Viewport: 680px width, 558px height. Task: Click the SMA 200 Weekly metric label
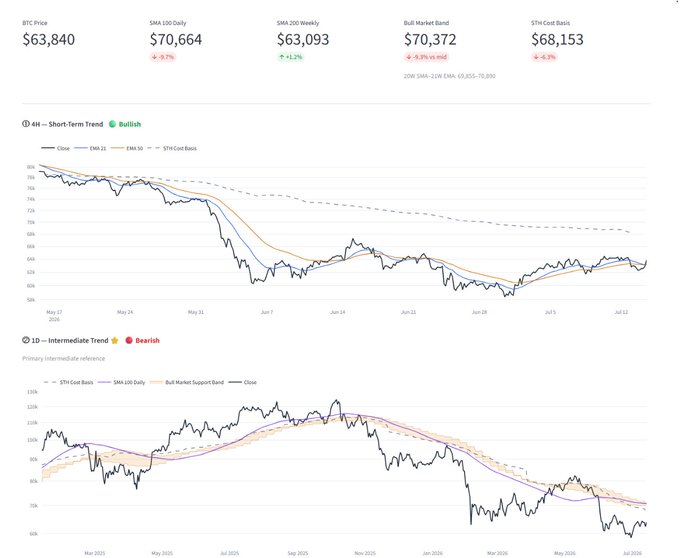pos(298,23)
